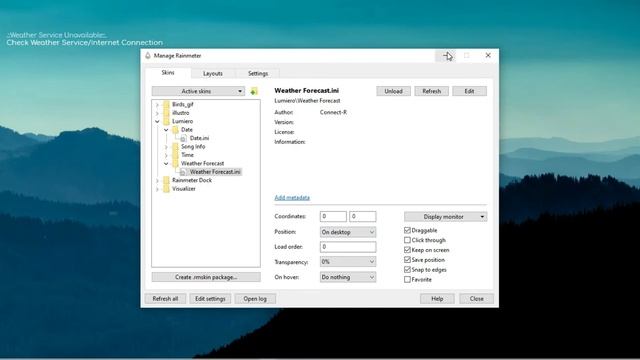Collapse the Date subfolder node
This screenshot has height=360, width=640.
(x=166, y=130)
